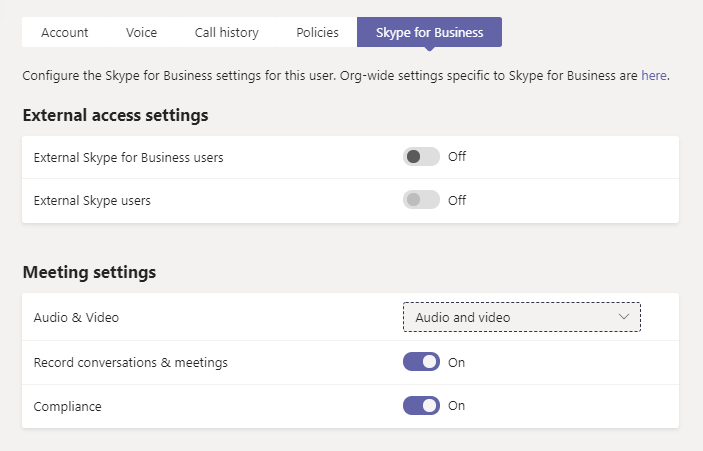
Task: Click Off text beside External Skype users
Action: coord(457,200)
